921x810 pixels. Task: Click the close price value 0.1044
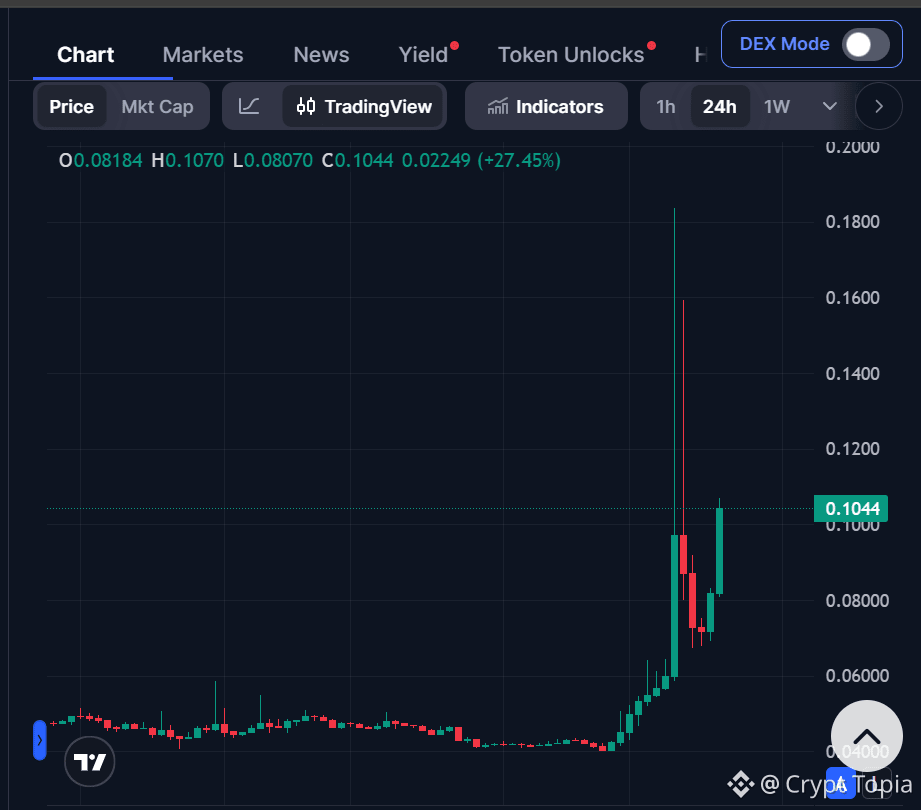364,160
